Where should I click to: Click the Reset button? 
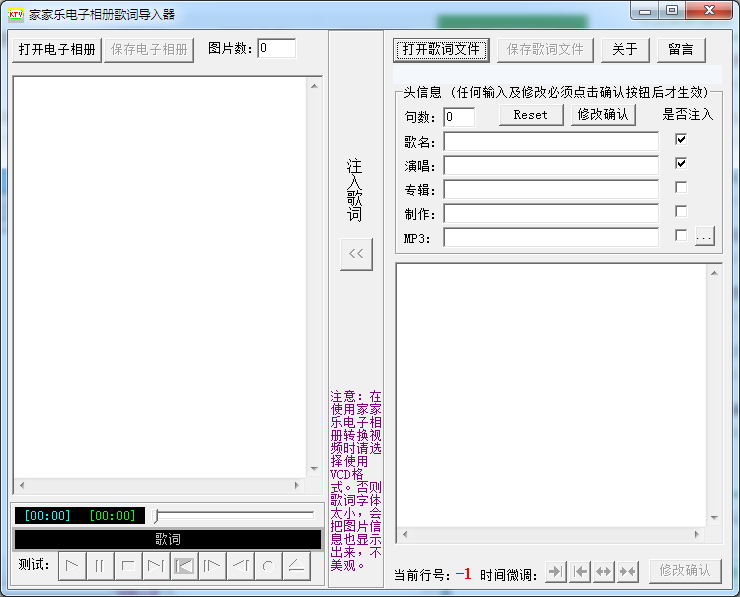pyautogui.click(x=531, y=115)
